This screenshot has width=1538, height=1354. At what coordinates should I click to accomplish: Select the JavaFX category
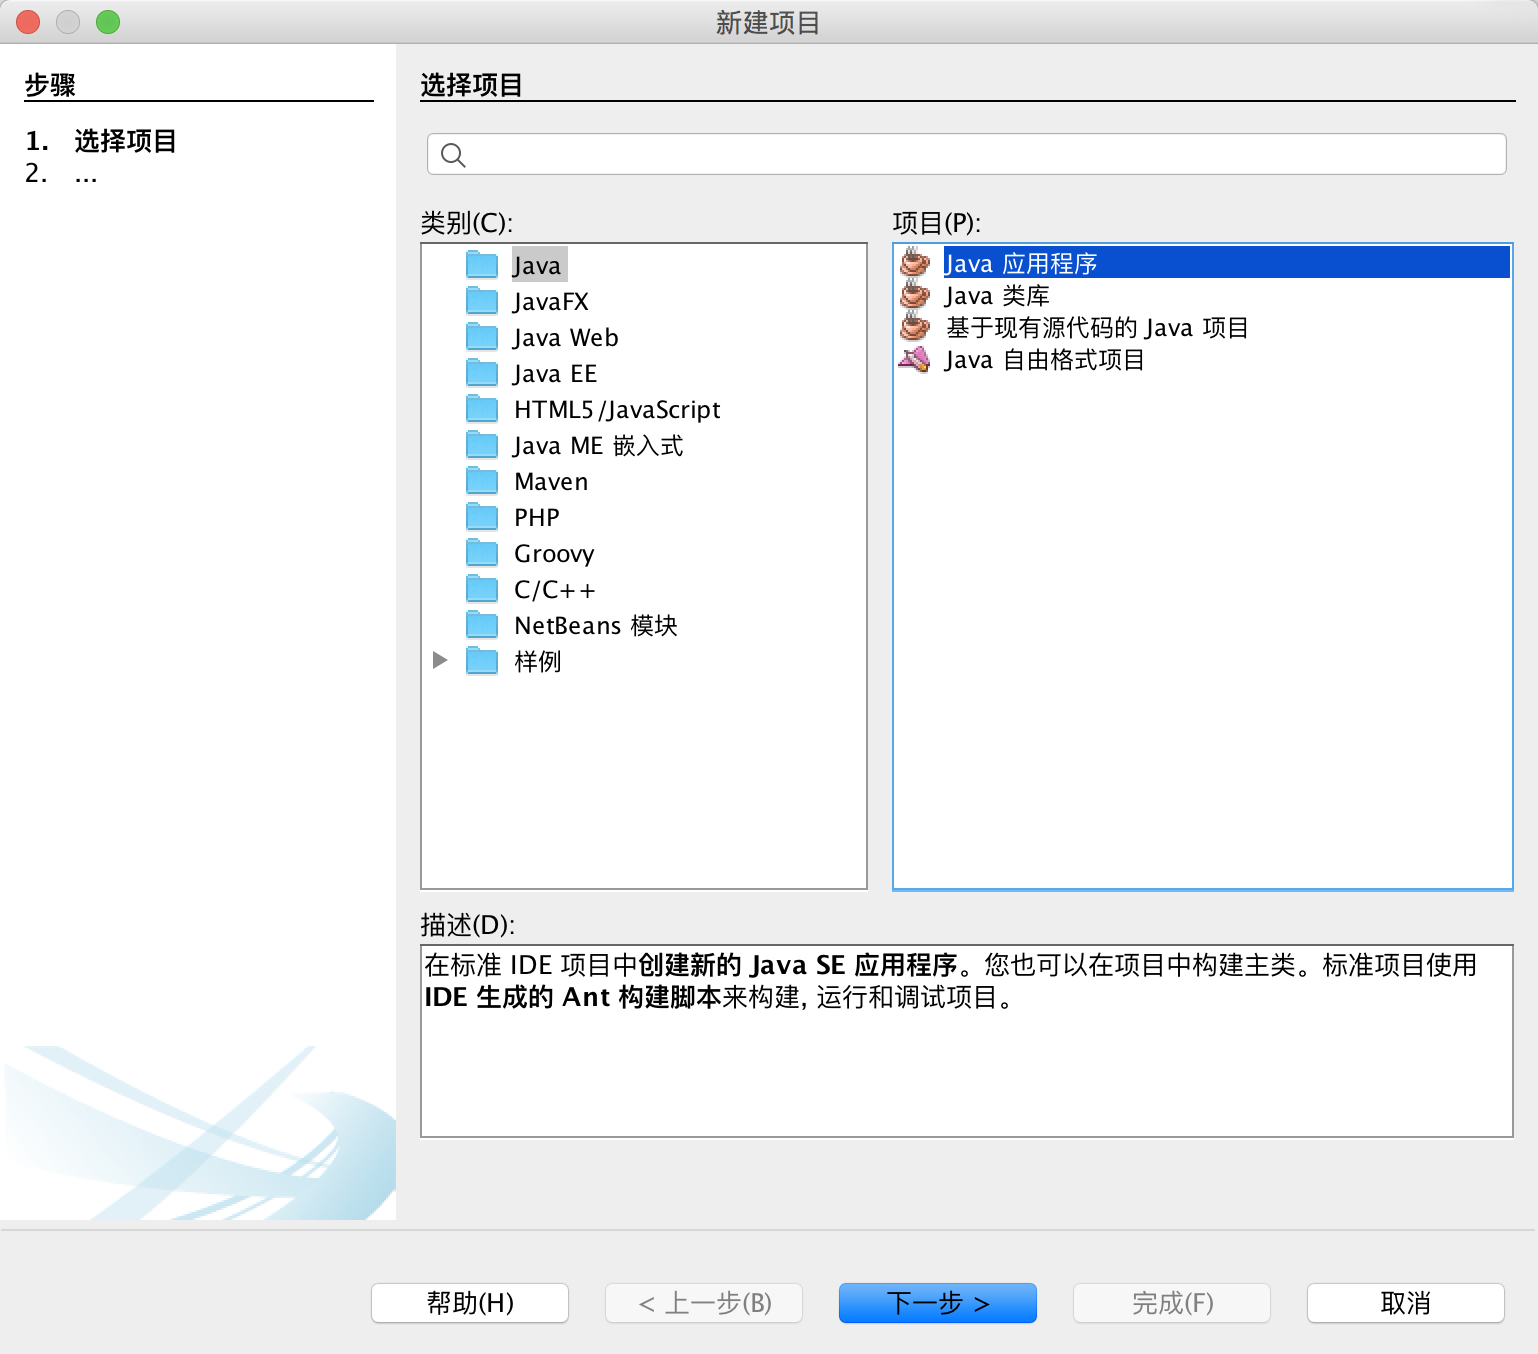pos(551,301)
